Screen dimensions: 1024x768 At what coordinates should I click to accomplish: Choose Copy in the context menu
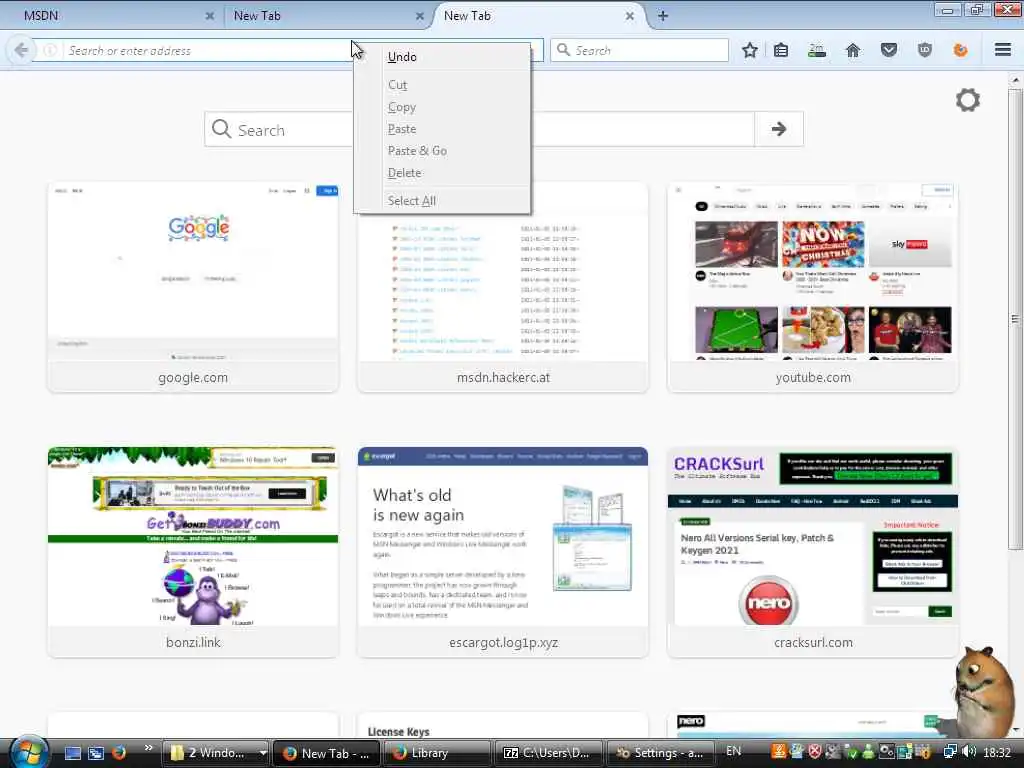click(441, 107)
